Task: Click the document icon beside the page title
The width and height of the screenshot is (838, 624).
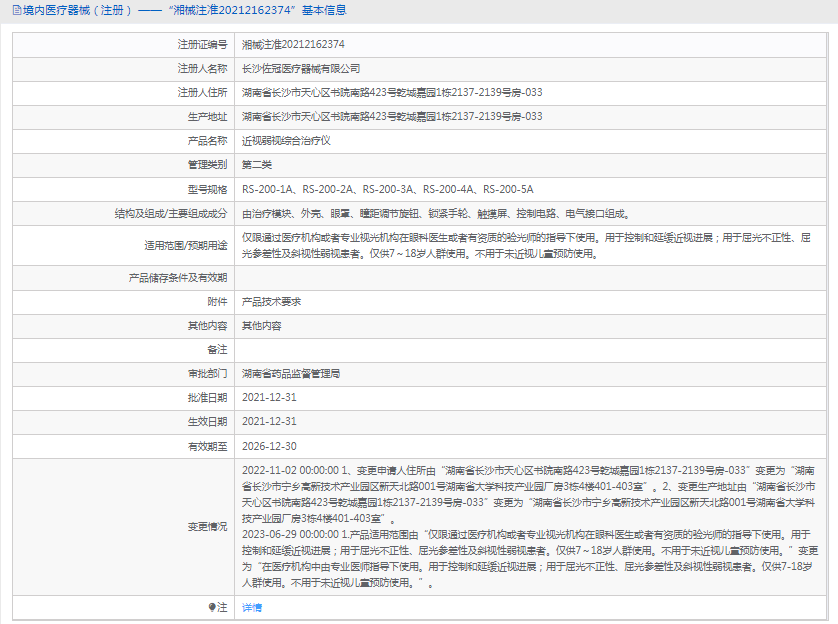Action: click(17, 10)
